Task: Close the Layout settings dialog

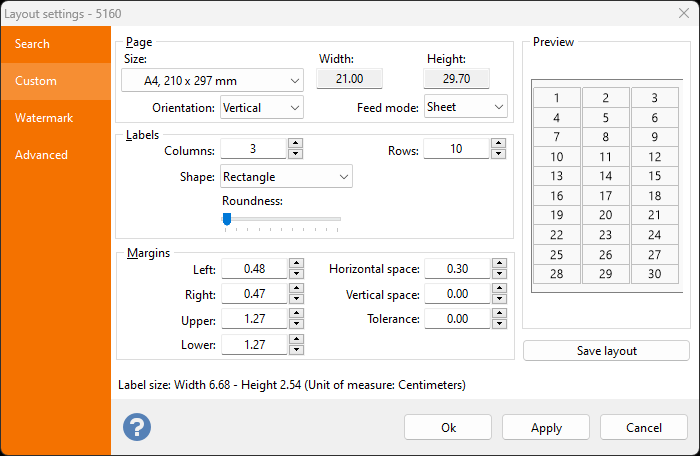Action: [x=676, y=13]
